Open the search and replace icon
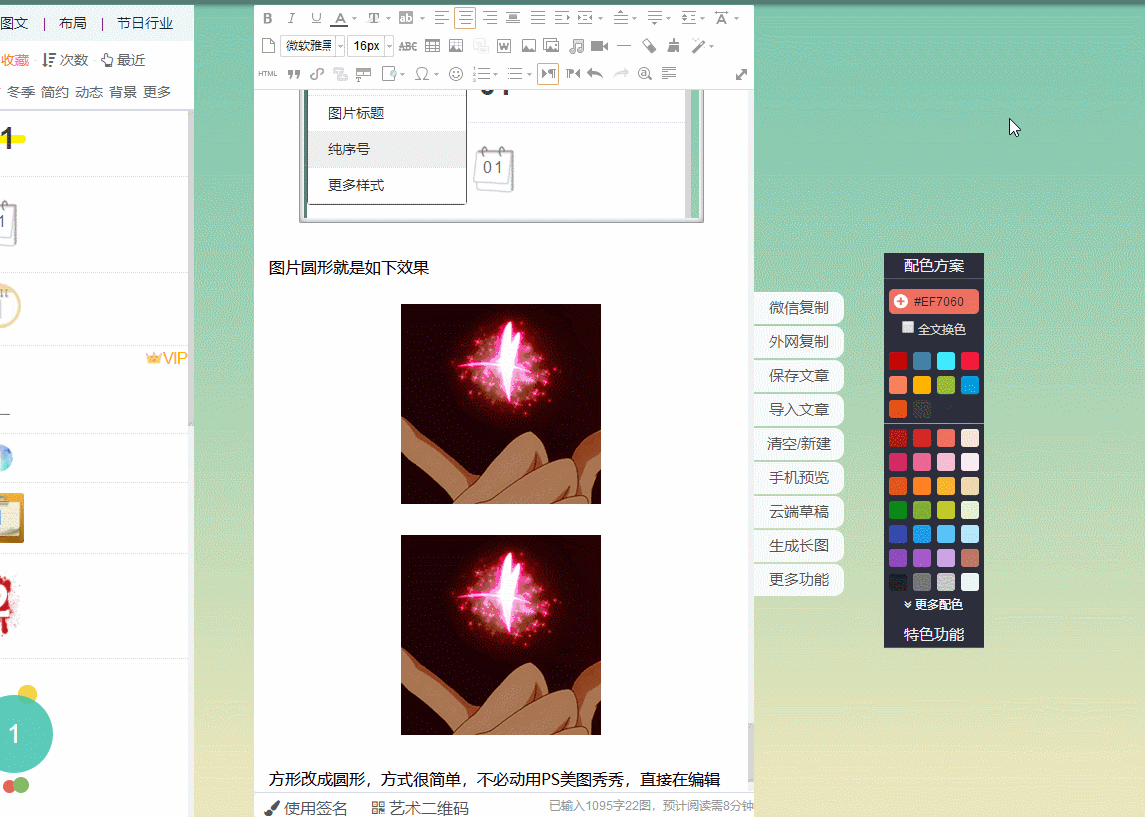 (644, 74)
